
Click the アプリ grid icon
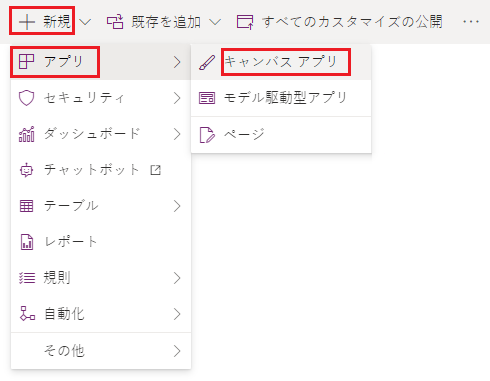pos(26,62)
